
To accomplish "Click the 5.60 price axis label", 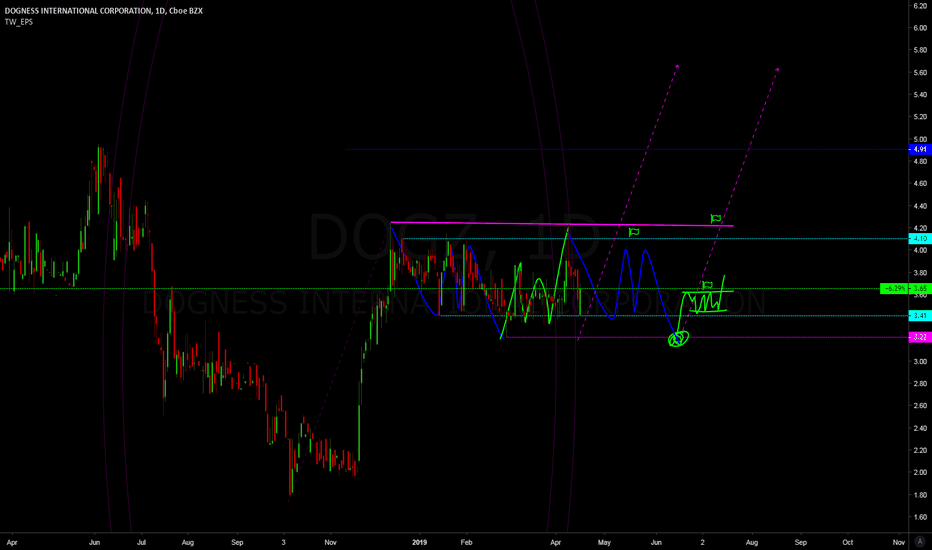I will [x=920, y=73].
